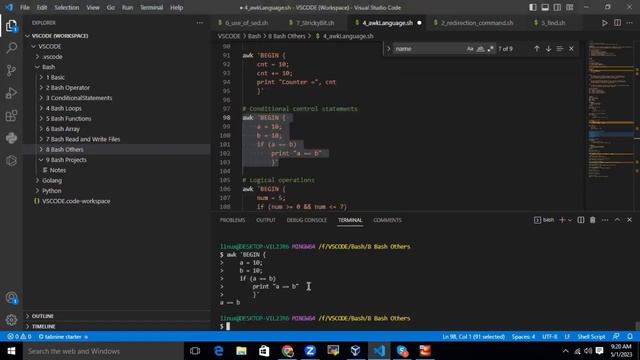Open the Source Control view
The height and width of the screenshot is (360, 640).
(11, 71)
